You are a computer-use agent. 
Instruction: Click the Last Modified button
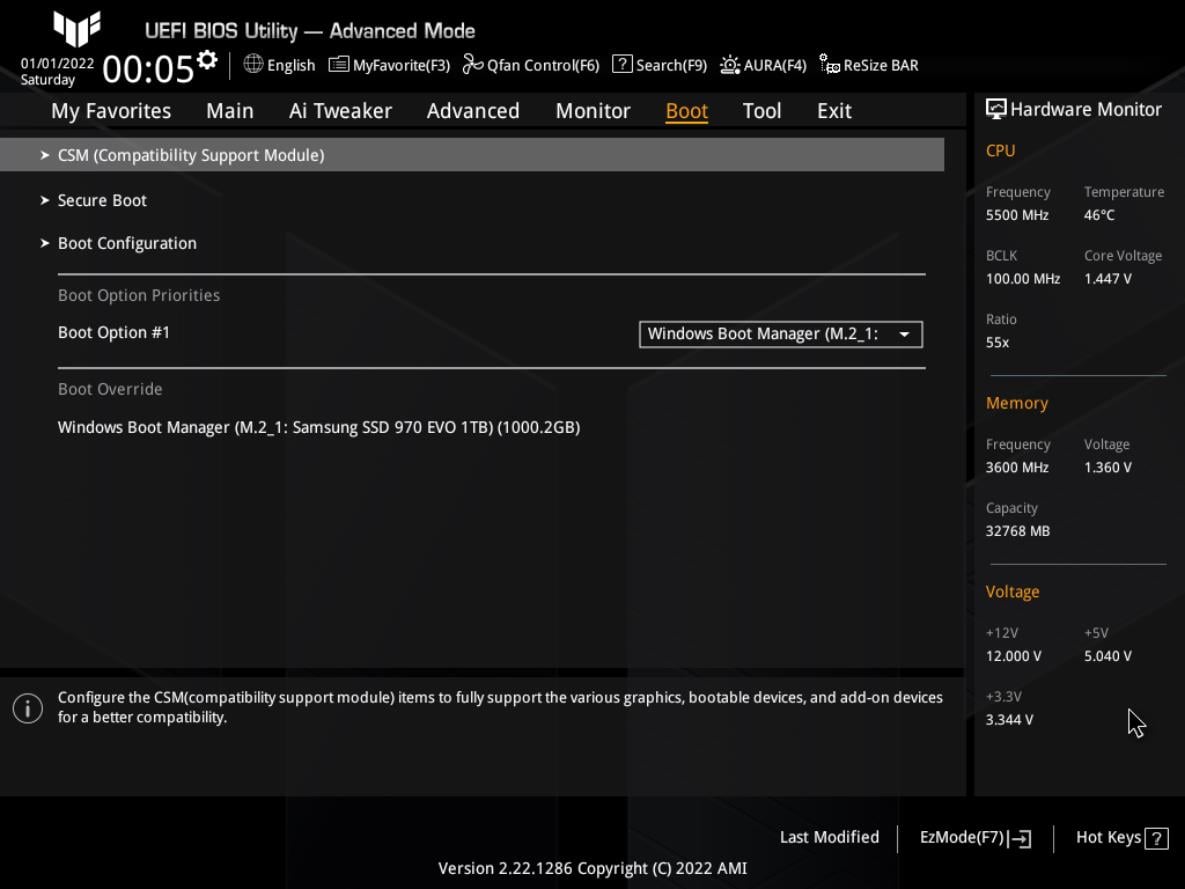click(x=829, y=838)
